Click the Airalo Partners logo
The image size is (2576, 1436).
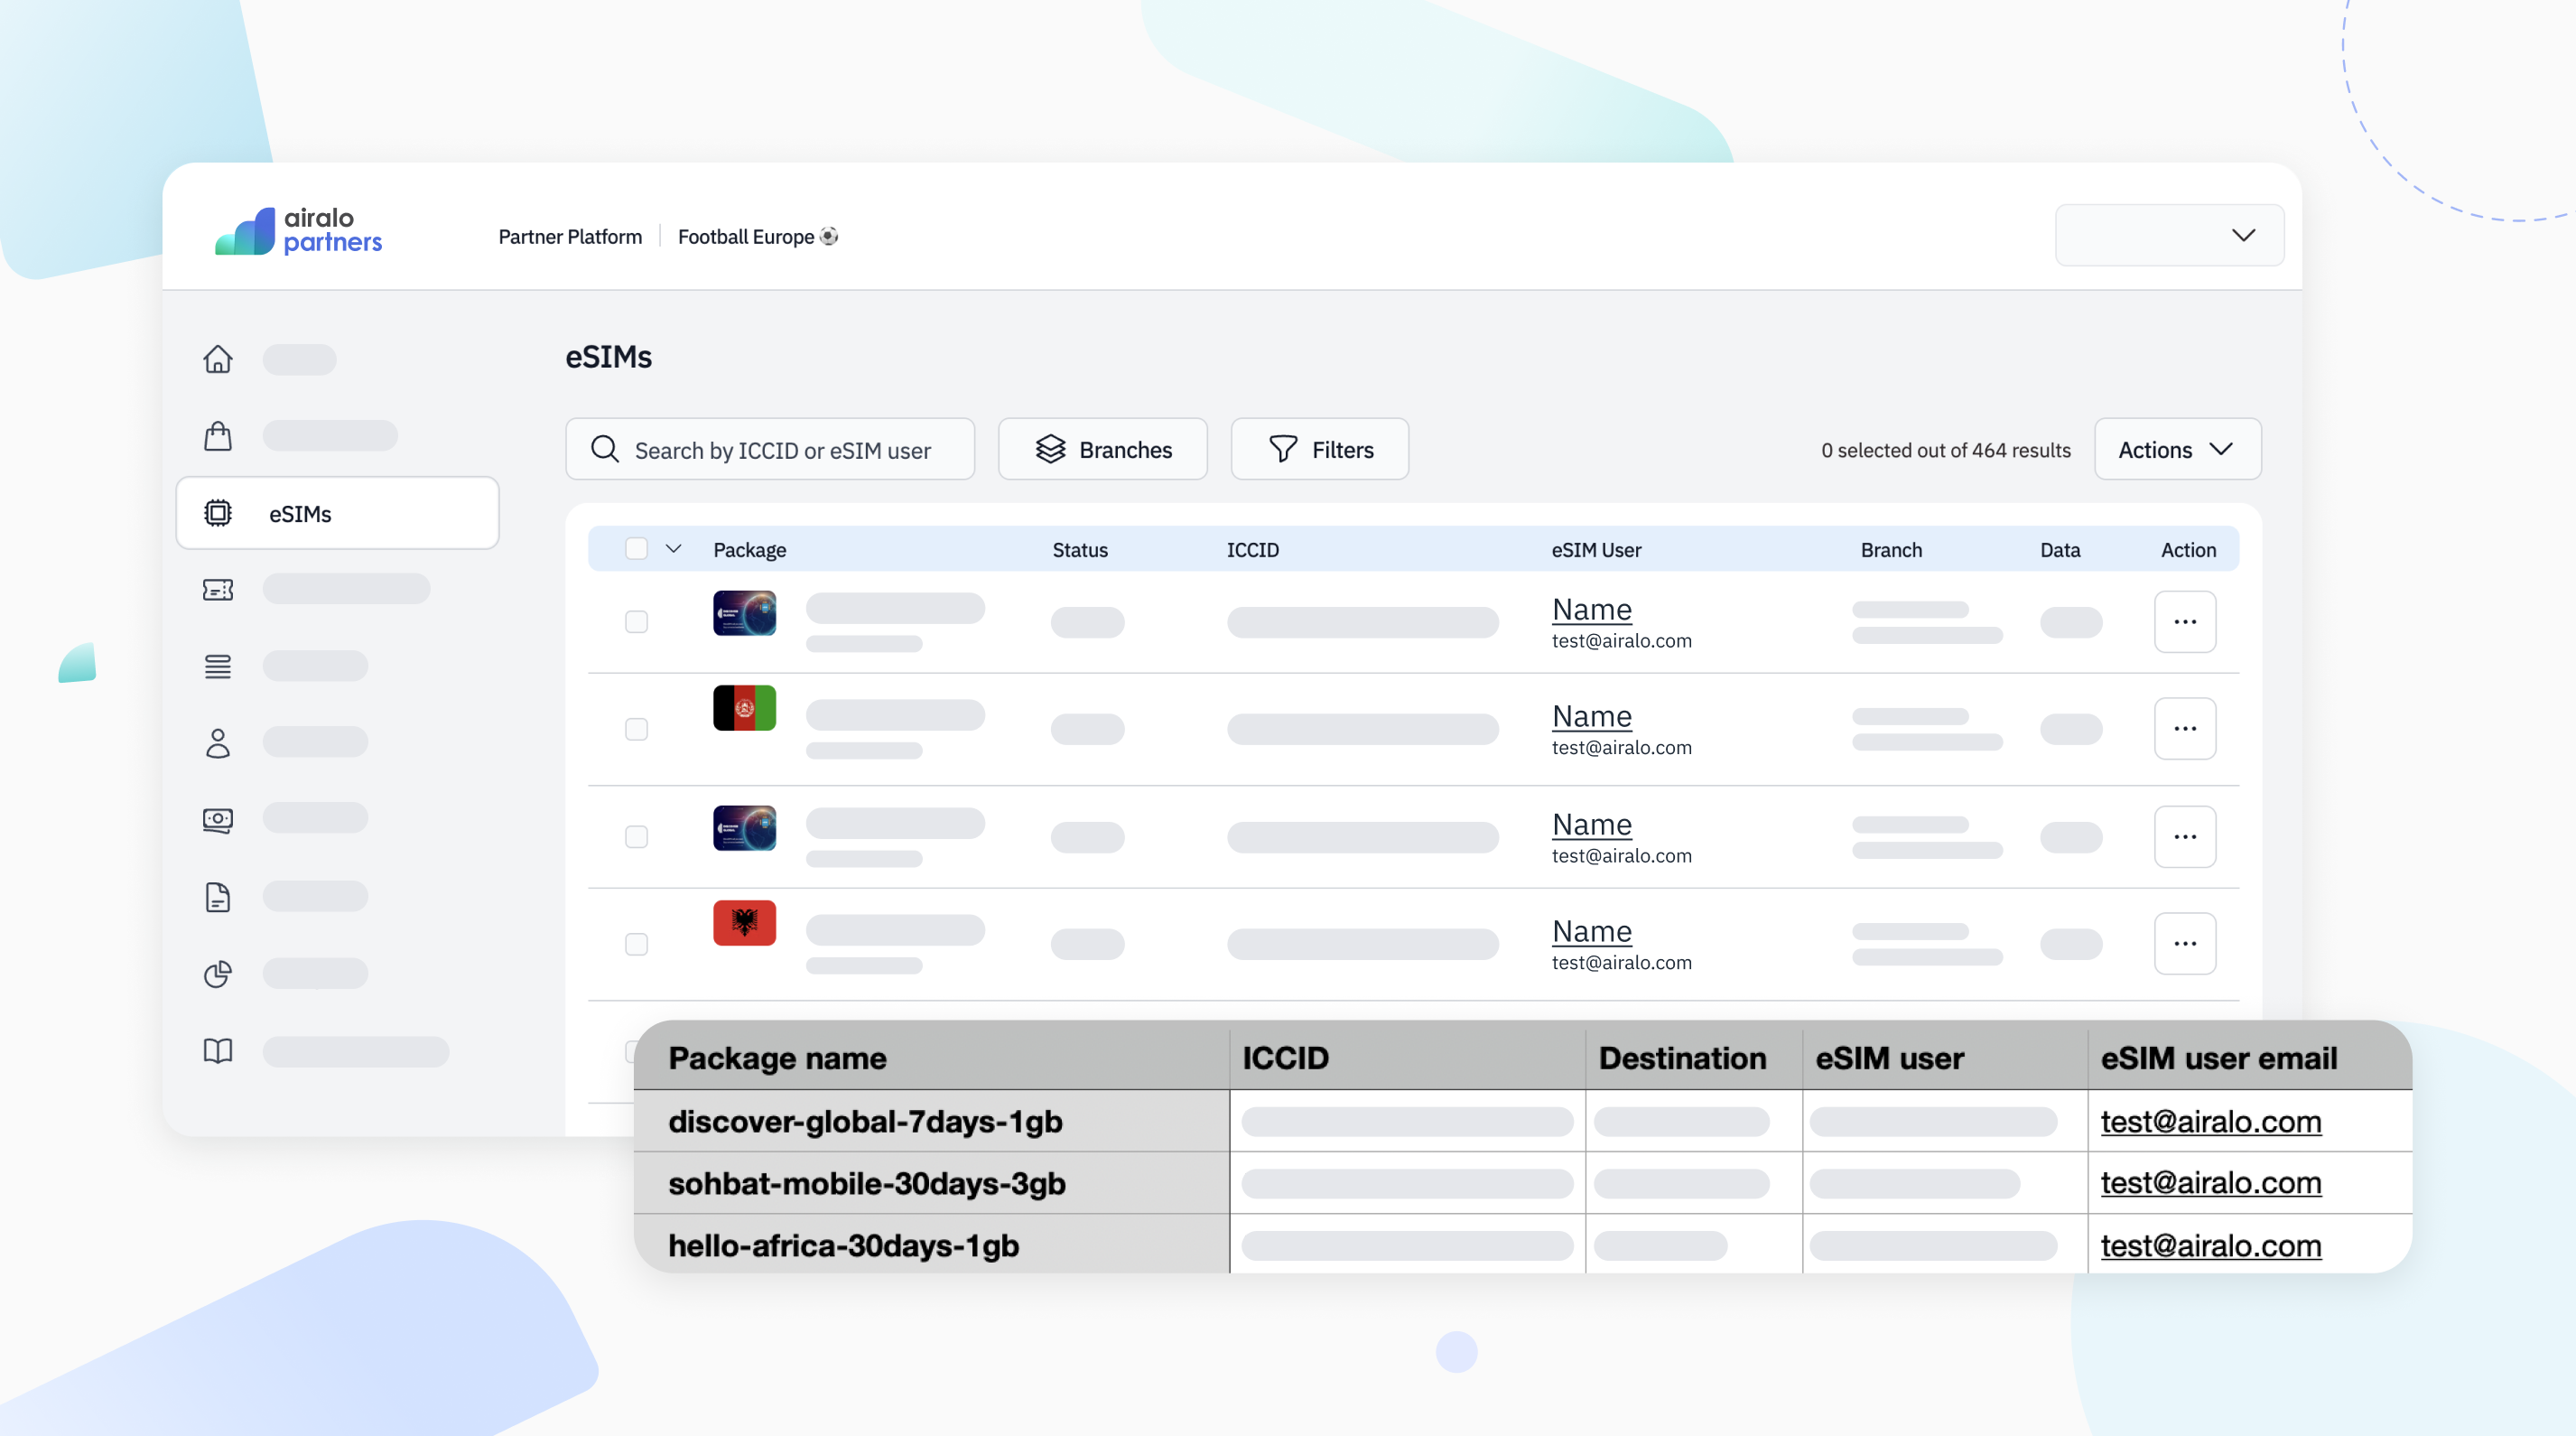(x=298, y=232)
